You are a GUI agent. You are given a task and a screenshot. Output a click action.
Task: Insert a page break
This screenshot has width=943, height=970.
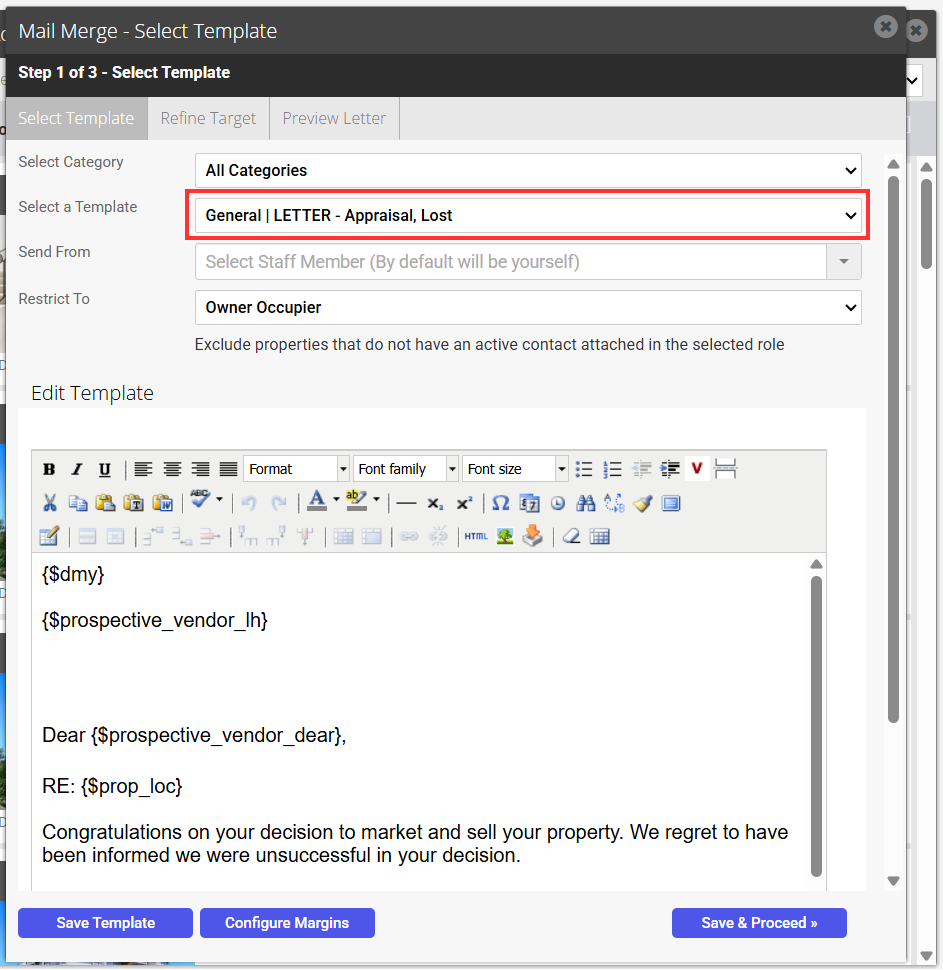(x=725, y=469)
